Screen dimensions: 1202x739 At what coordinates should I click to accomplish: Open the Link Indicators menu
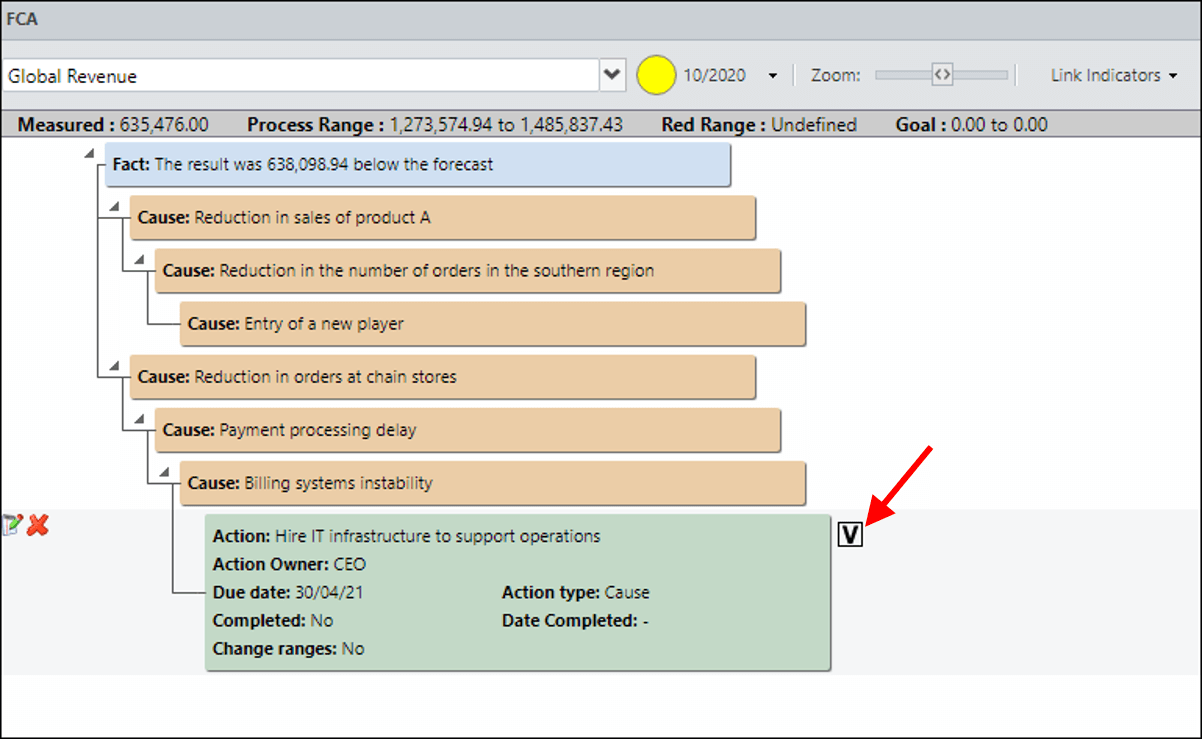[1114, 75]
